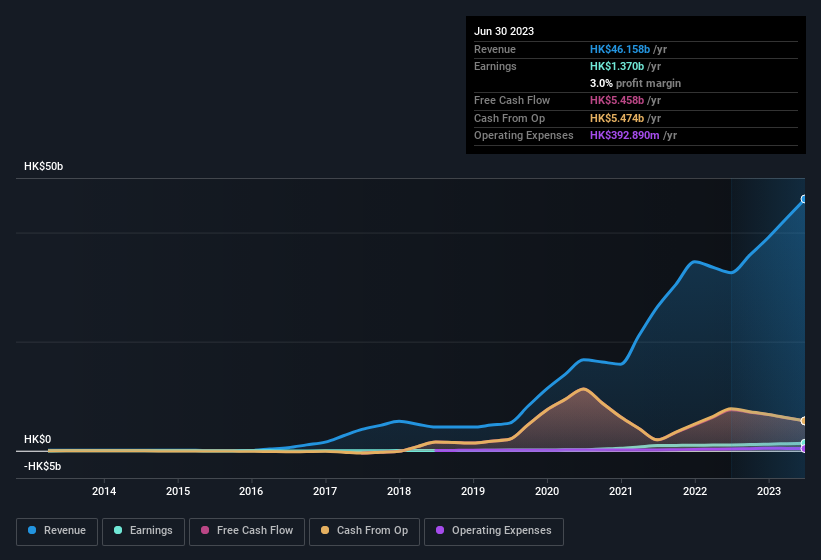The image size is (821, 560).
Task: Click the purple Operating Expenses endpoint marker
Action: (x=804, y=449)
